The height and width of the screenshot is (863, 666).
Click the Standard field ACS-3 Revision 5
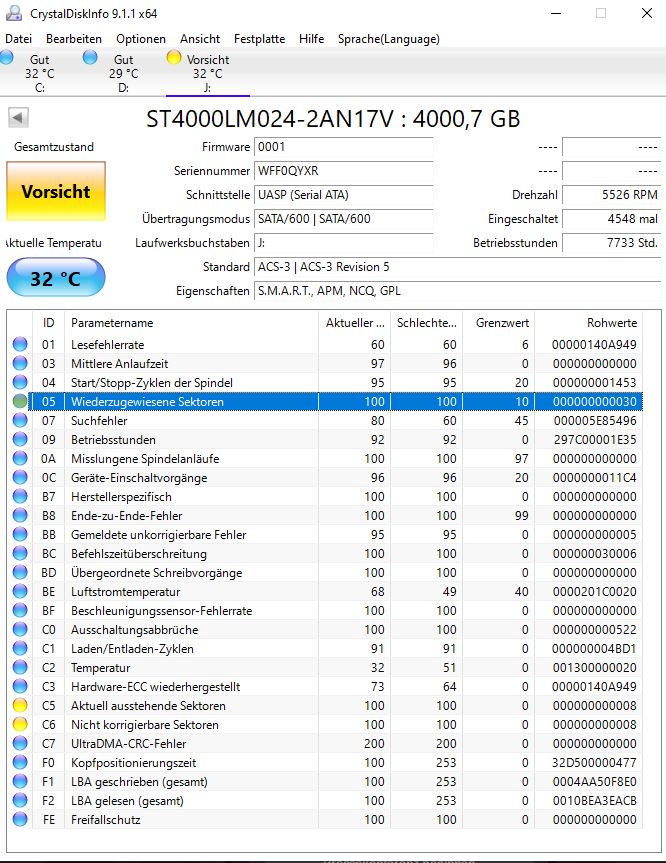(x=457, y=267)
